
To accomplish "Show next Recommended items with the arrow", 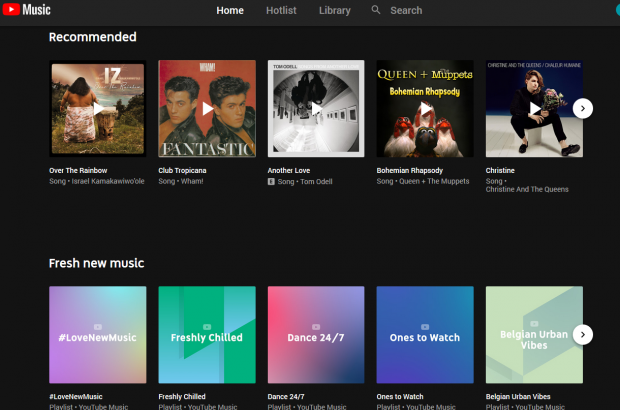I will (582, 108).
